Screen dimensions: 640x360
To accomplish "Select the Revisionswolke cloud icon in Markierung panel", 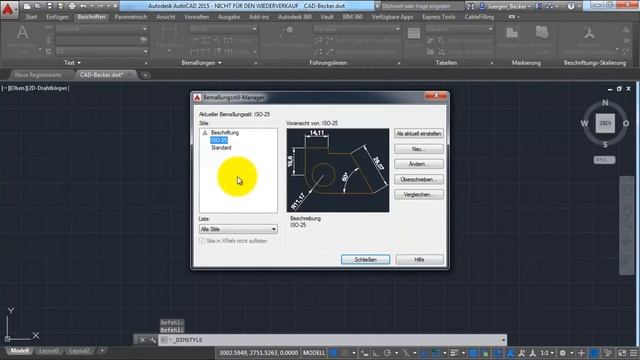I will (542, 33).
